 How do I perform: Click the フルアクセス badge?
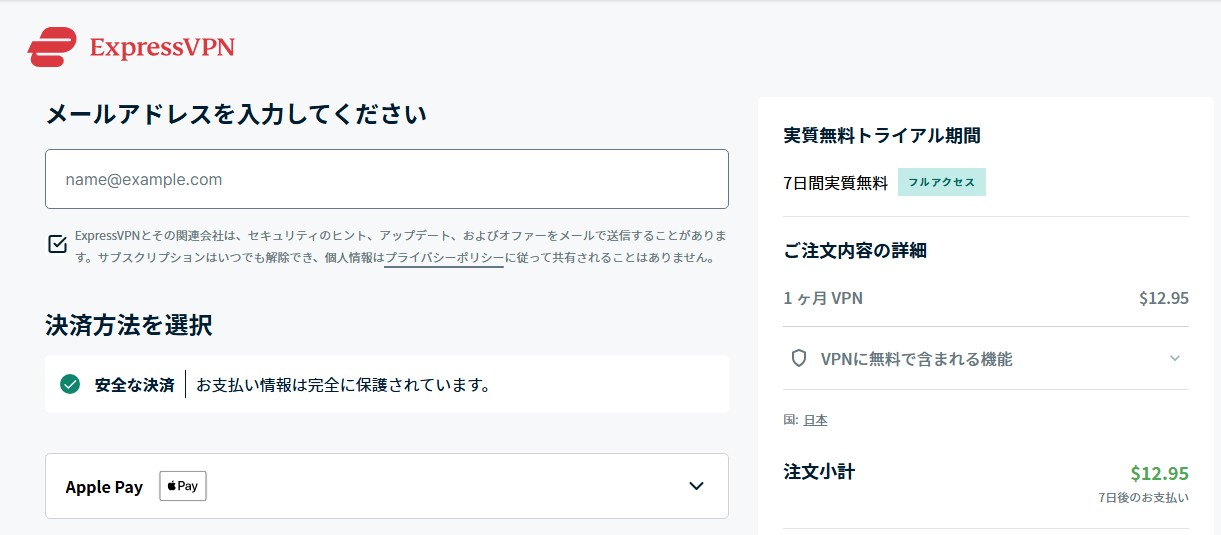click(x=942, y=182)
